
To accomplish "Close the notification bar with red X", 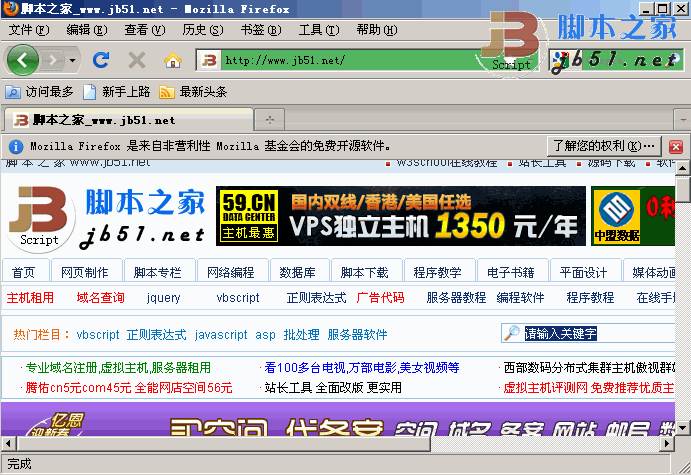I will tap(676, 146).
